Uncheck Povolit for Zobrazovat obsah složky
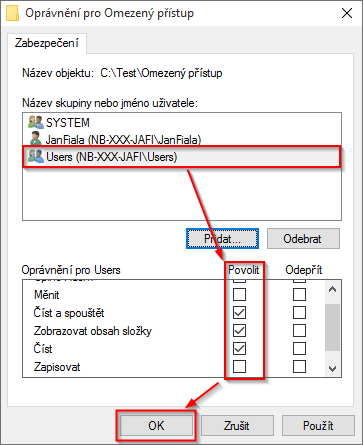 coord(239,331)
